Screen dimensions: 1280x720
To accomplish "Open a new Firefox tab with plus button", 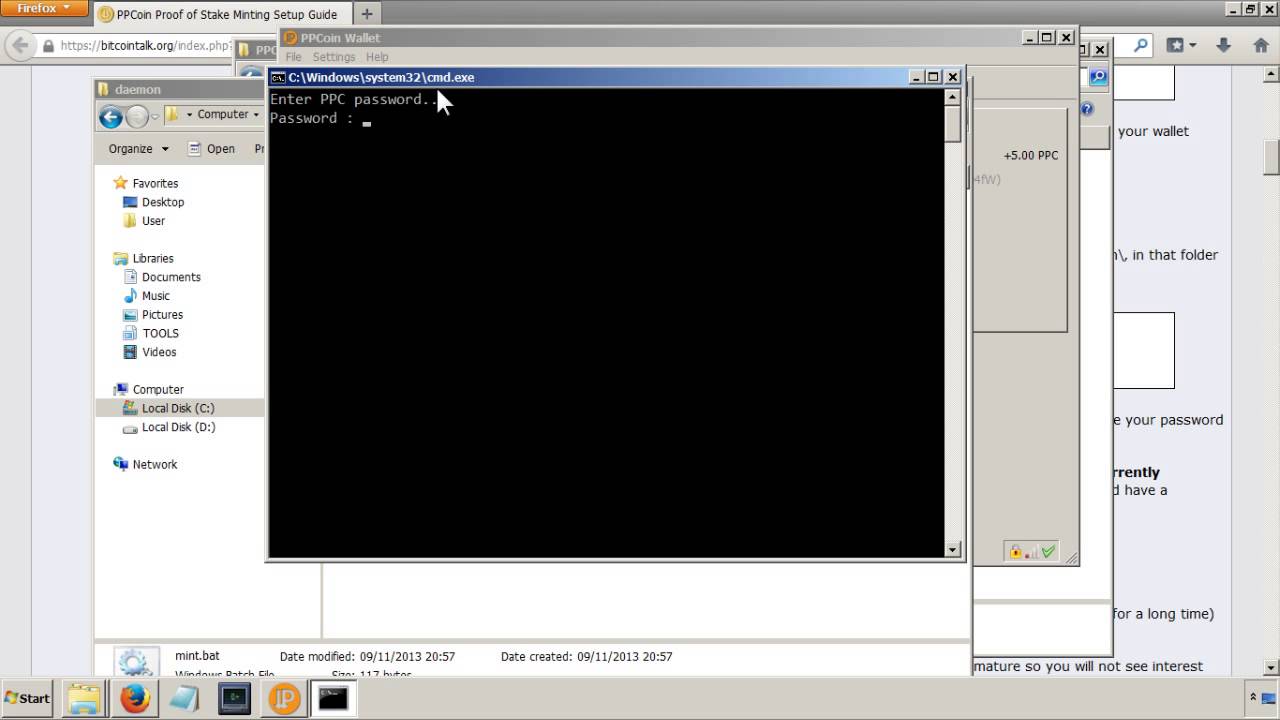I will point(367,14).
